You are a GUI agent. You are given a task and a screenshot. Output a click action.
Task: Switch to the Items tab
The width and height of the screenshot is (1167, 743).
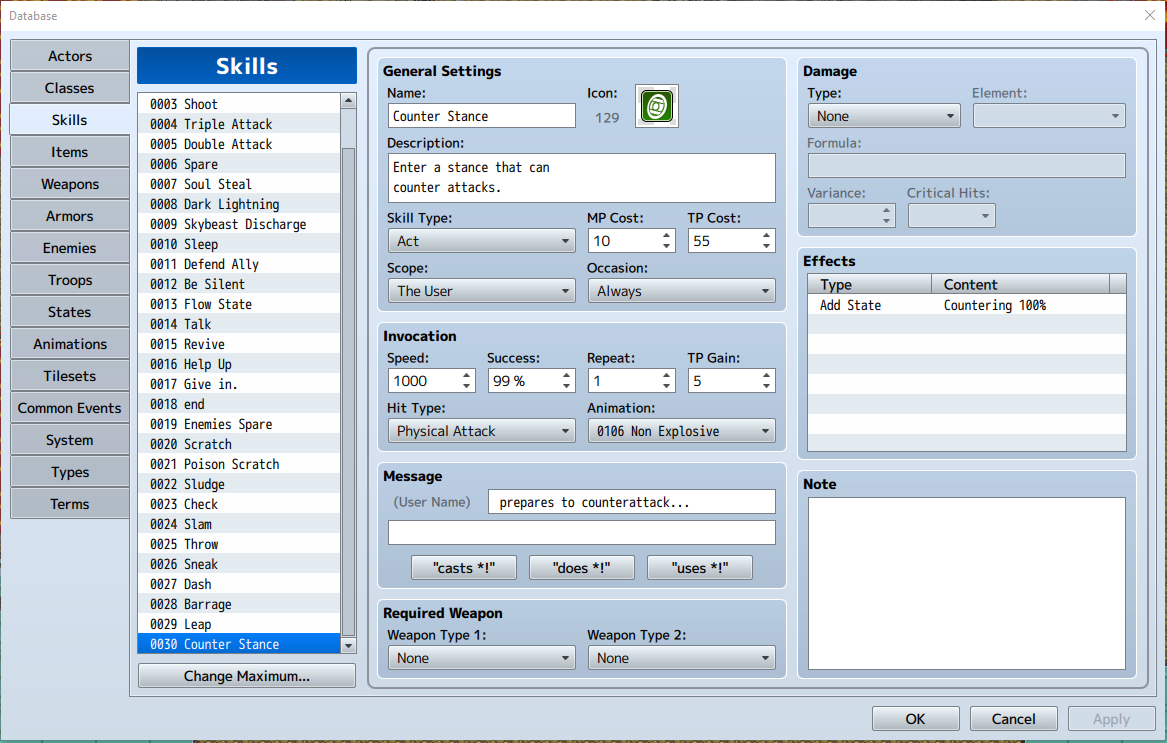click(x=70, y=152)
